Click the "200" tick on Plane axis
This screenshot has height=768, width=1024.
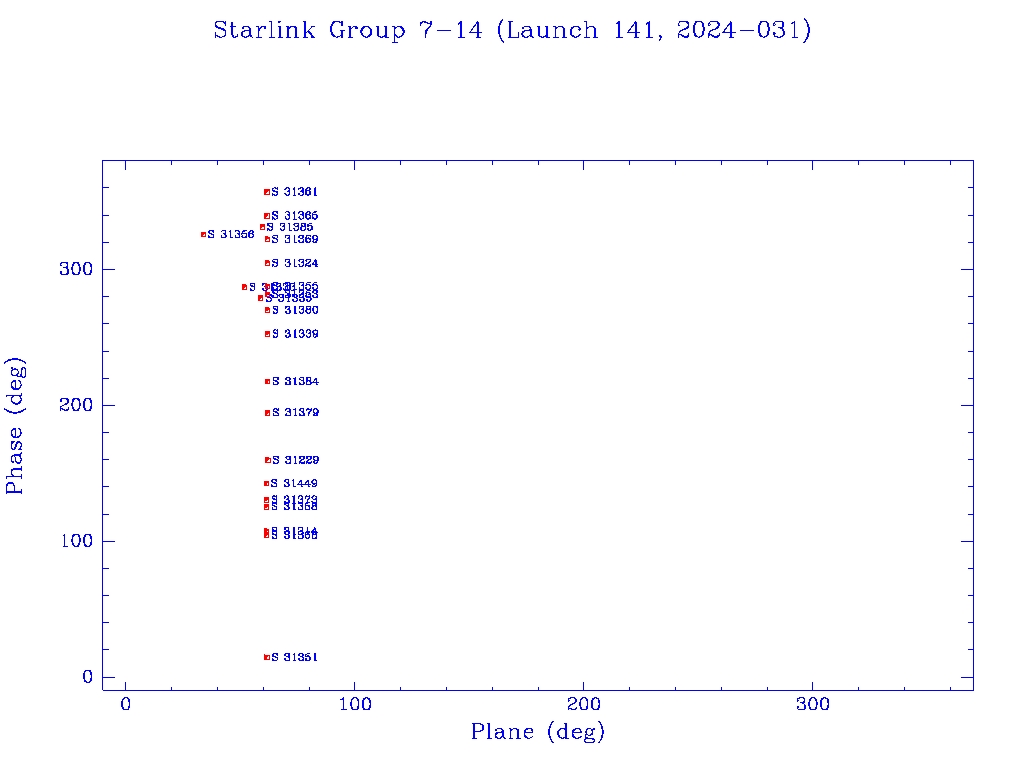(x=583, y=704)
